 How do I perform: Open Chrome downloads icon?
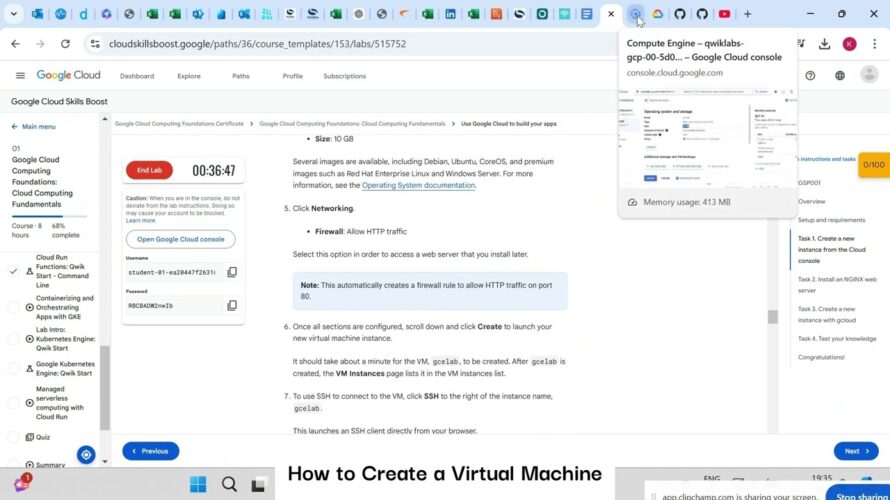tap(824, 44)
